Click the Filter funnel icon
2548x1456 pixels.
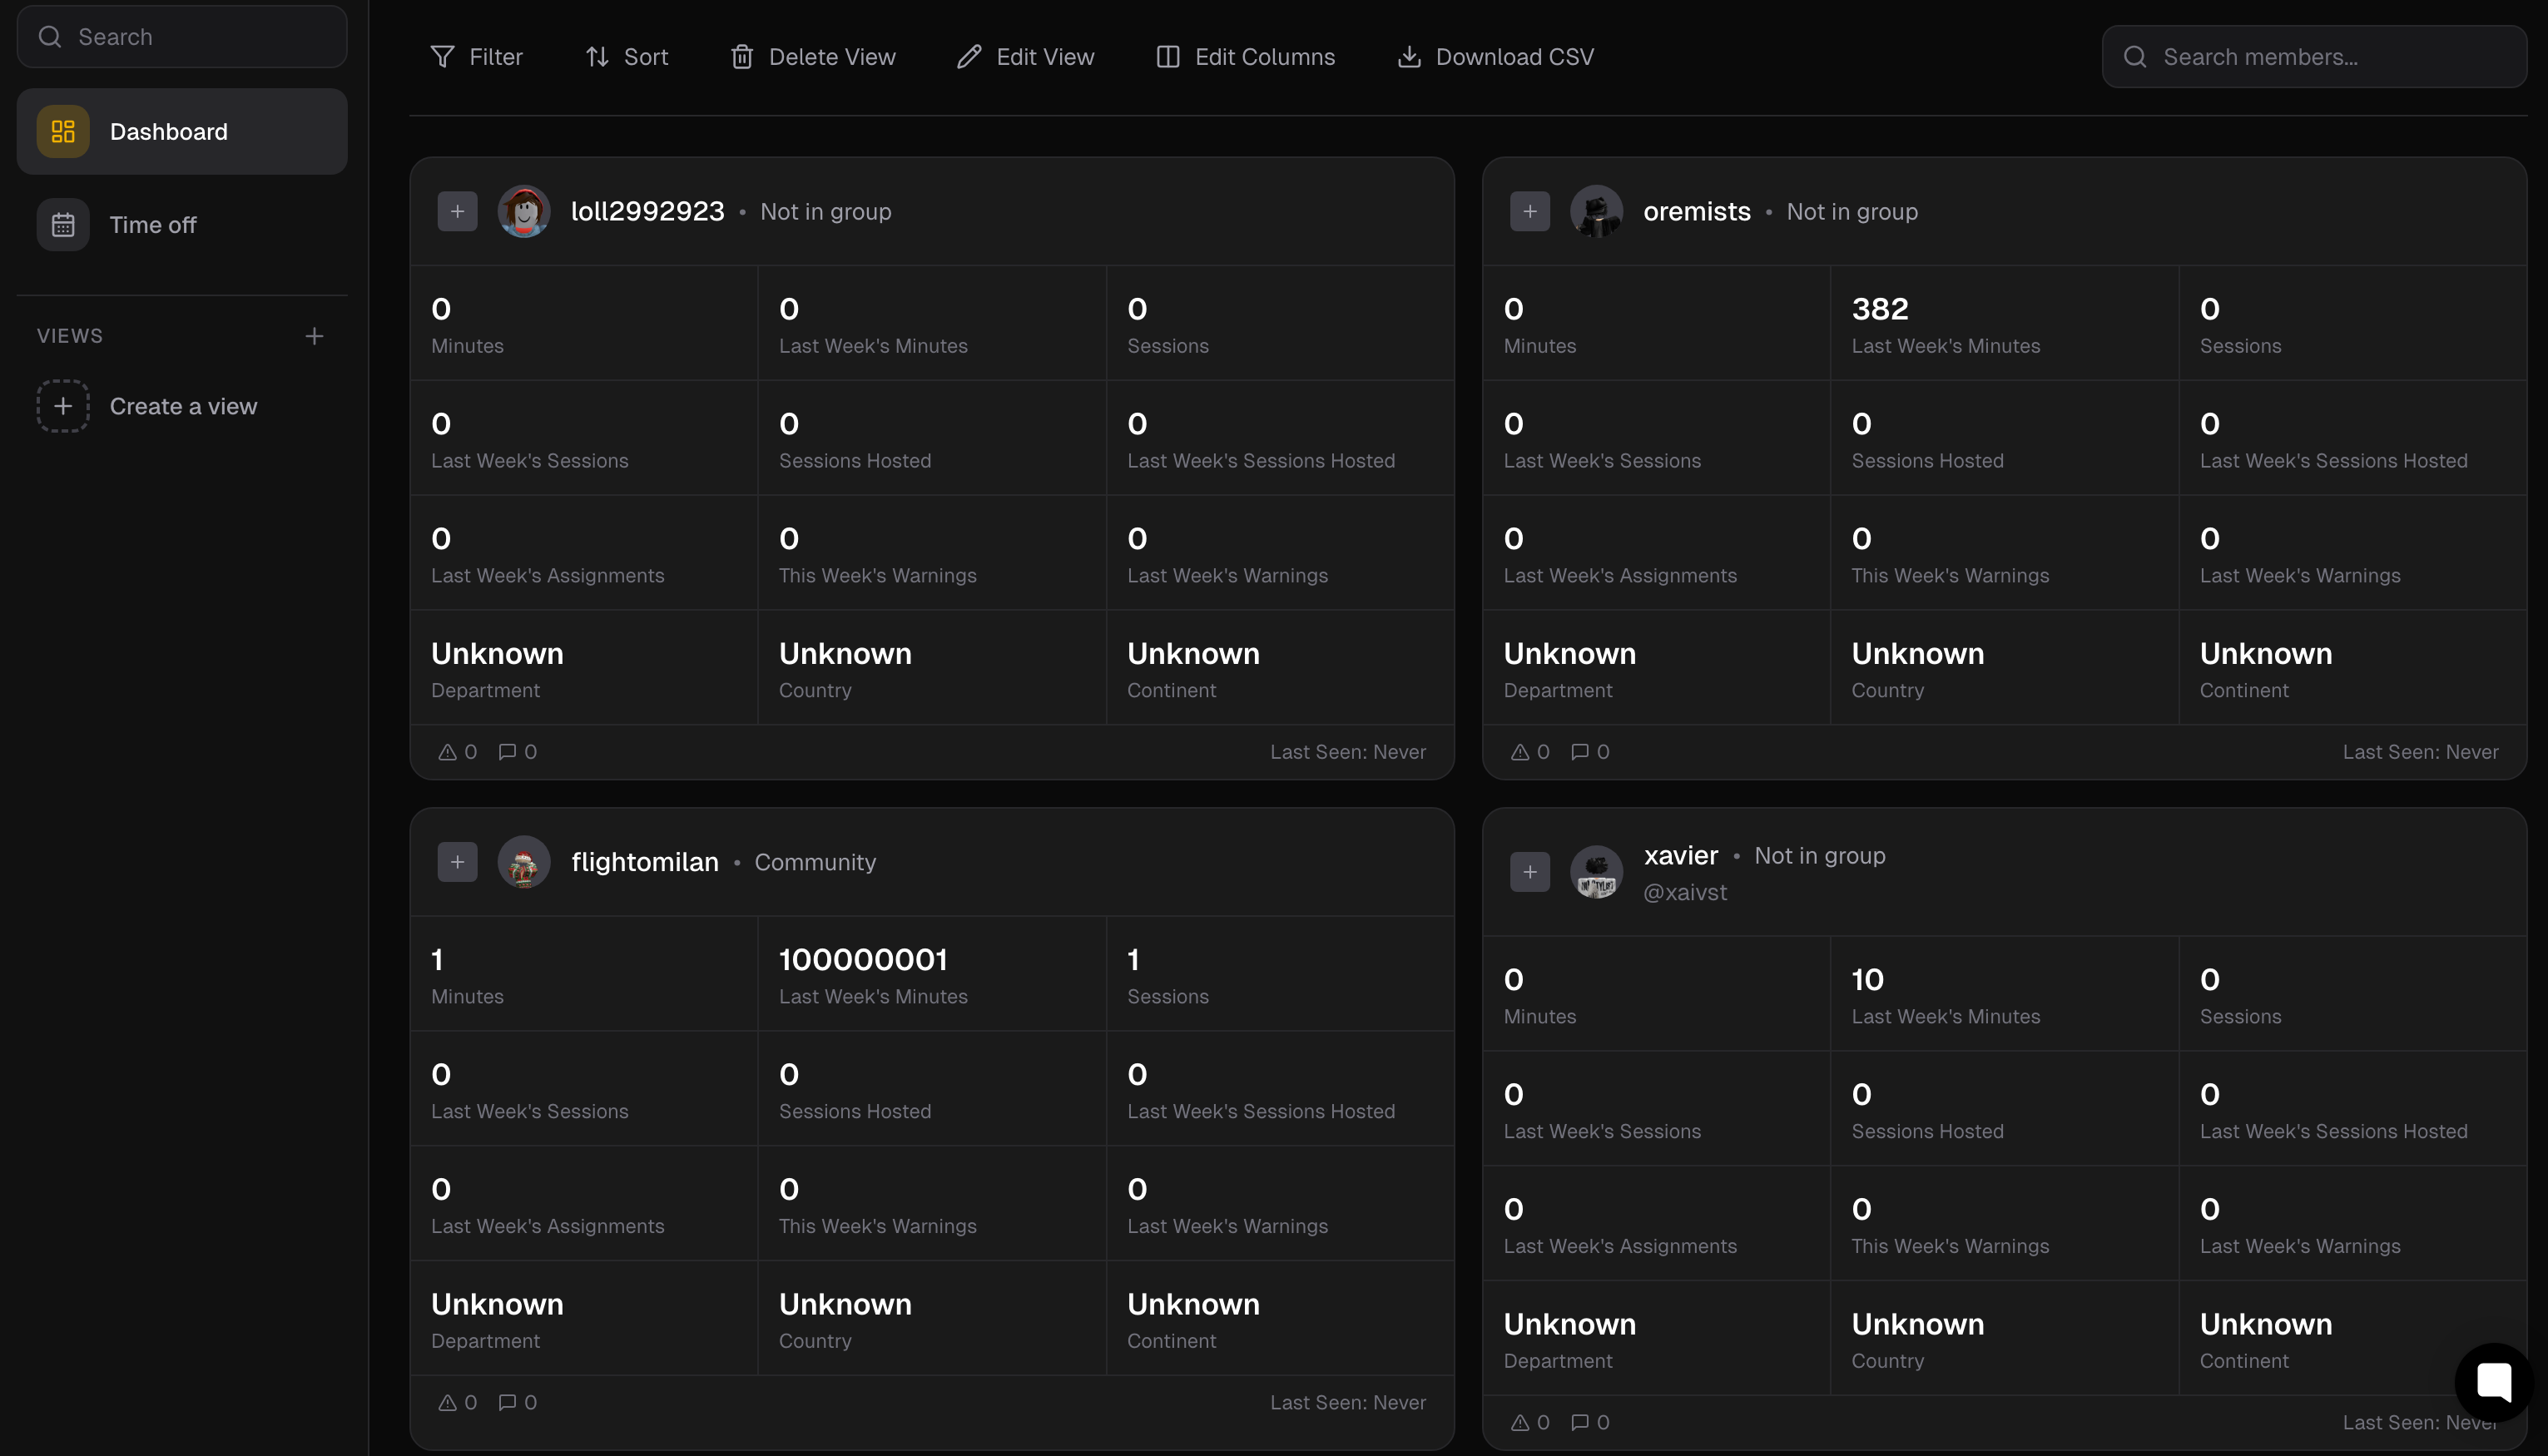pos(442,57)
